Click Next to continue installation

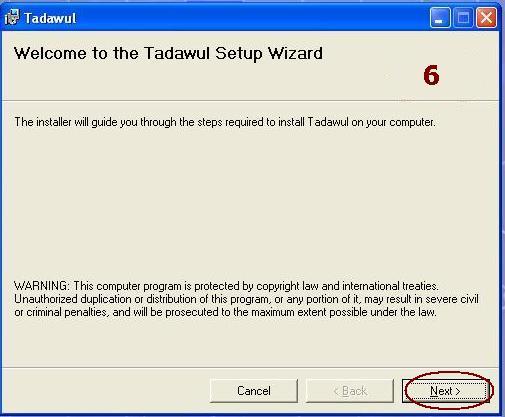[446, 391]
